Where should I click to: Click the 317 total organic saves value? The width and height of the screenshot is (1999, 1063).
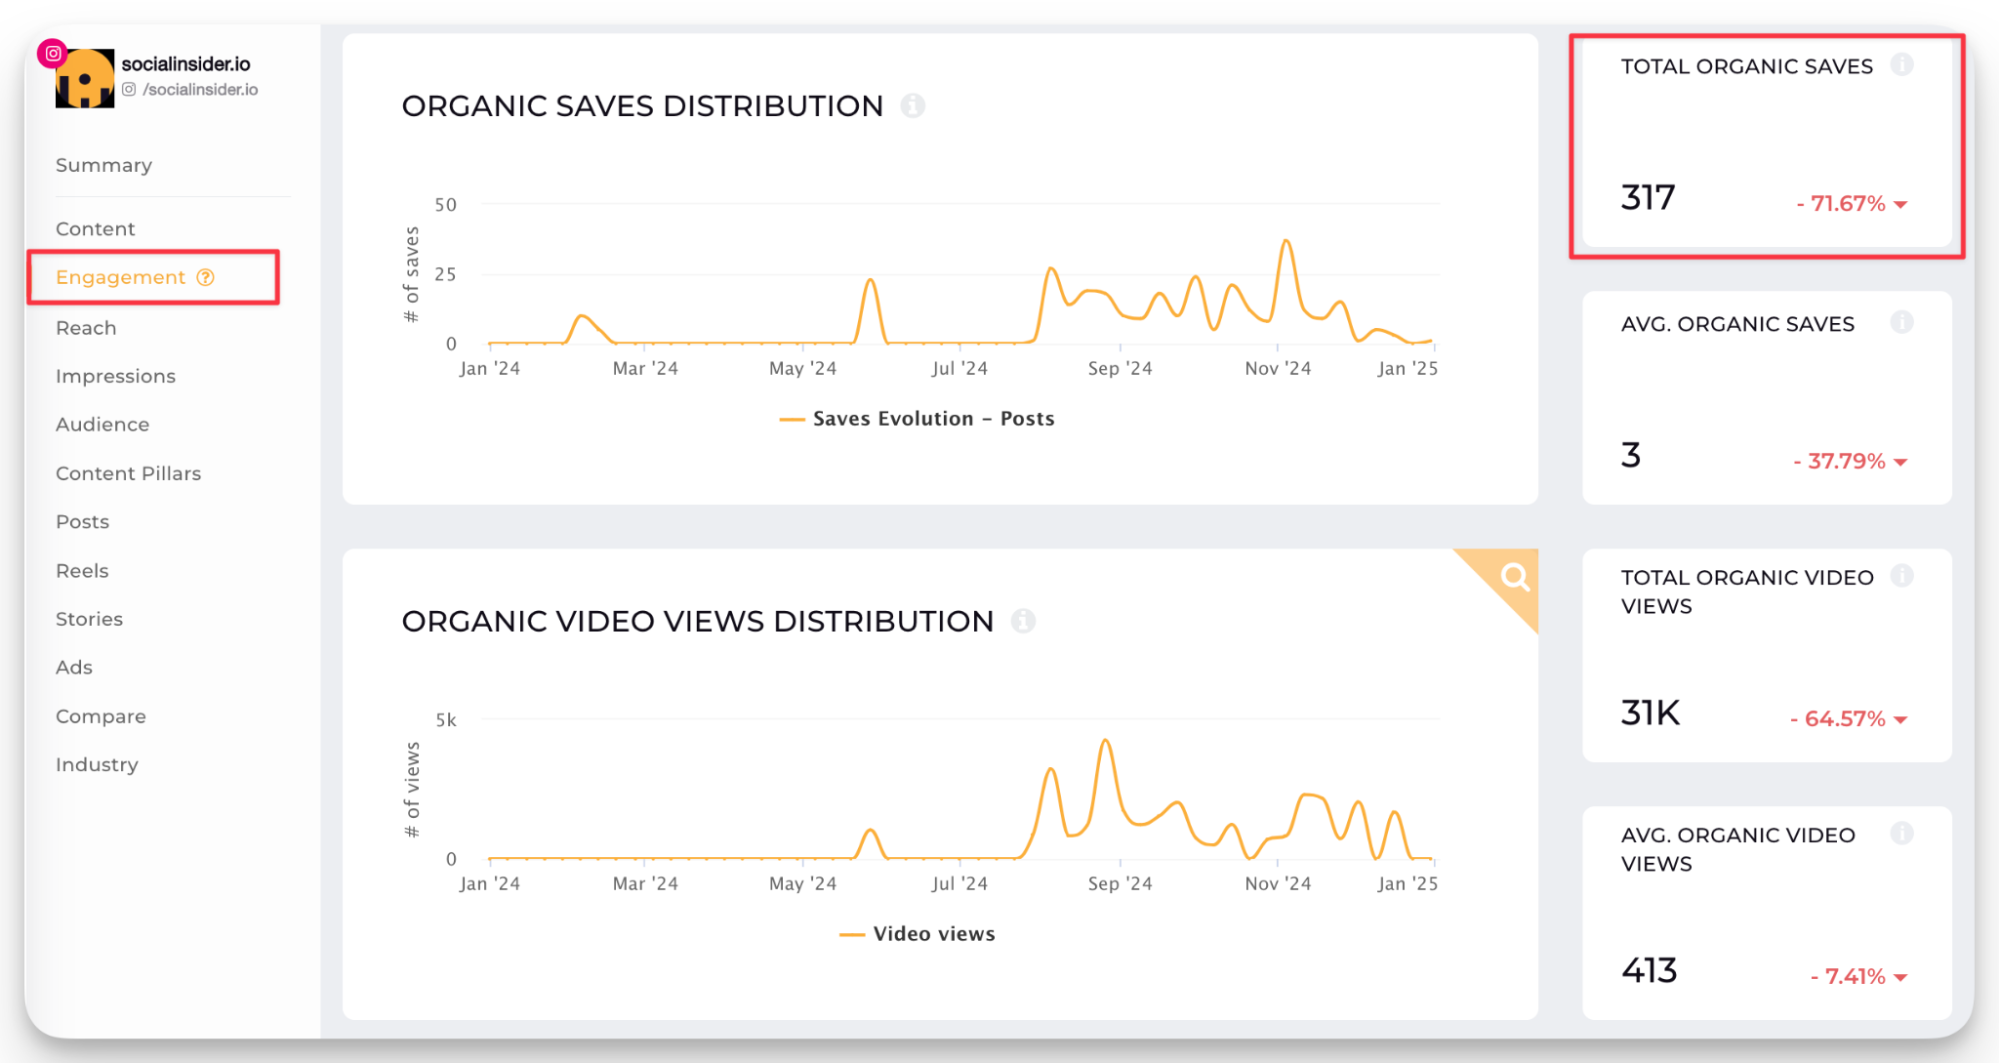pos(1648,198)
